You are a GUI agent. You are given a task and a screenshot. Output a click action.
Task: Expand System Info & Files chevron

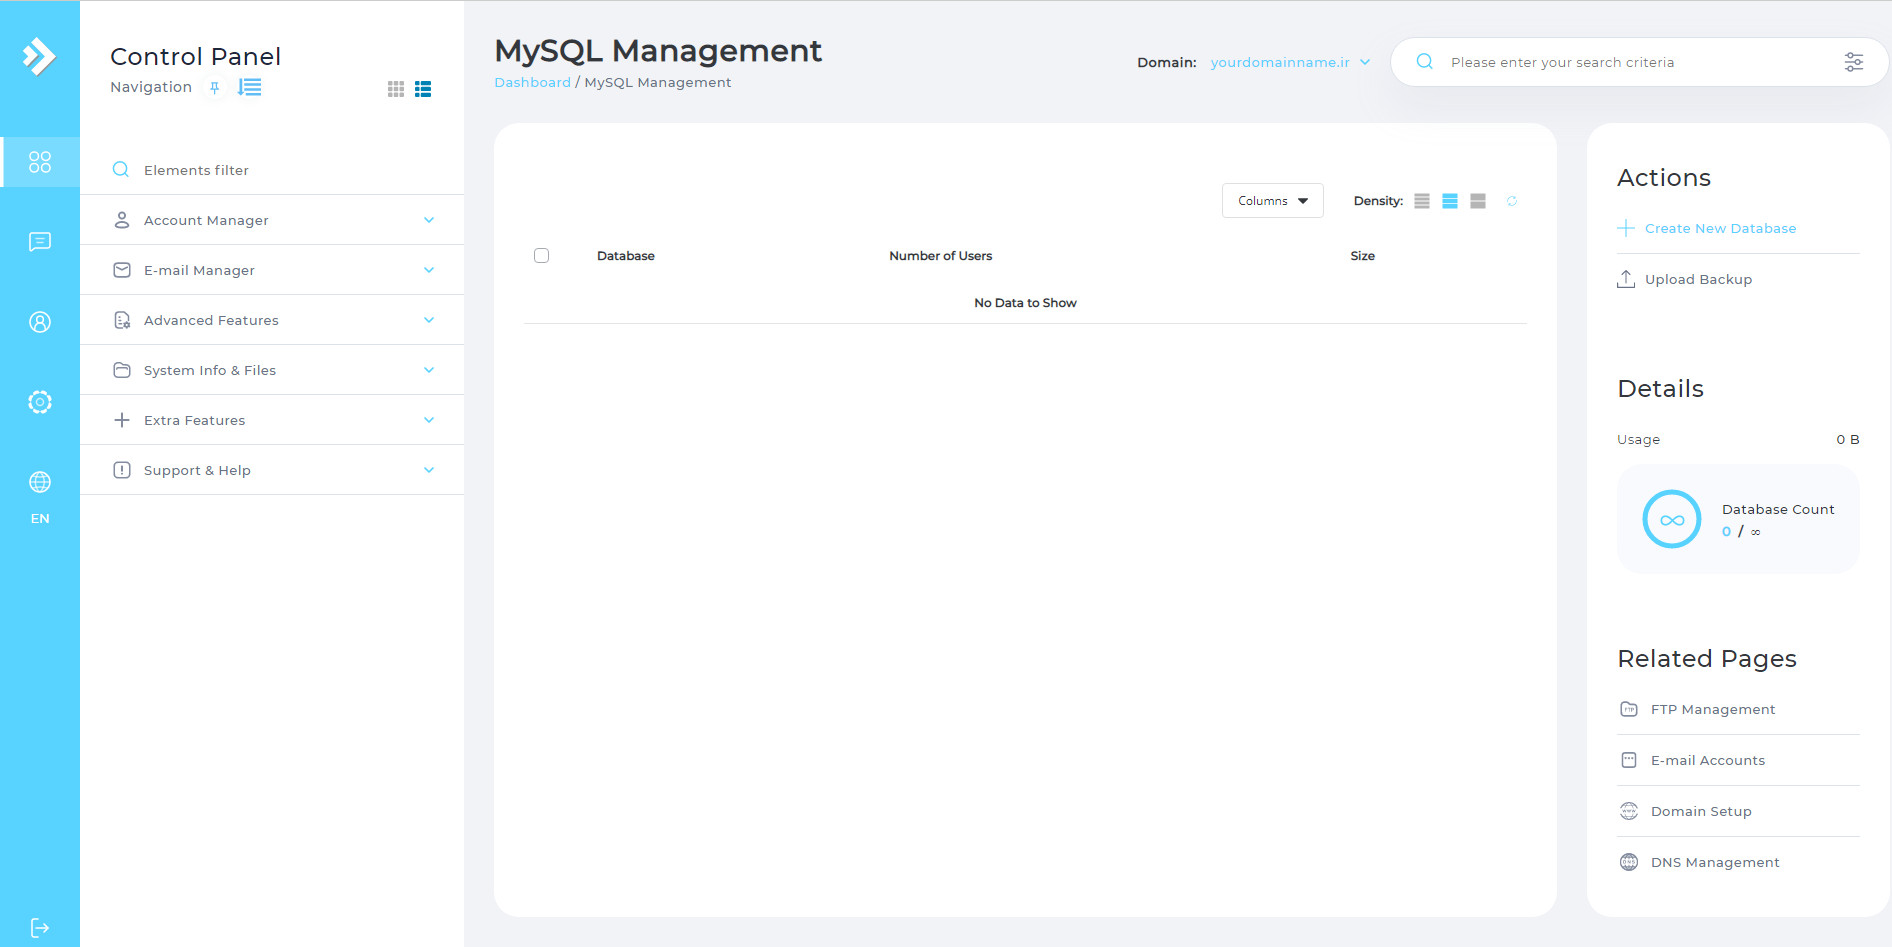point(429,370)
